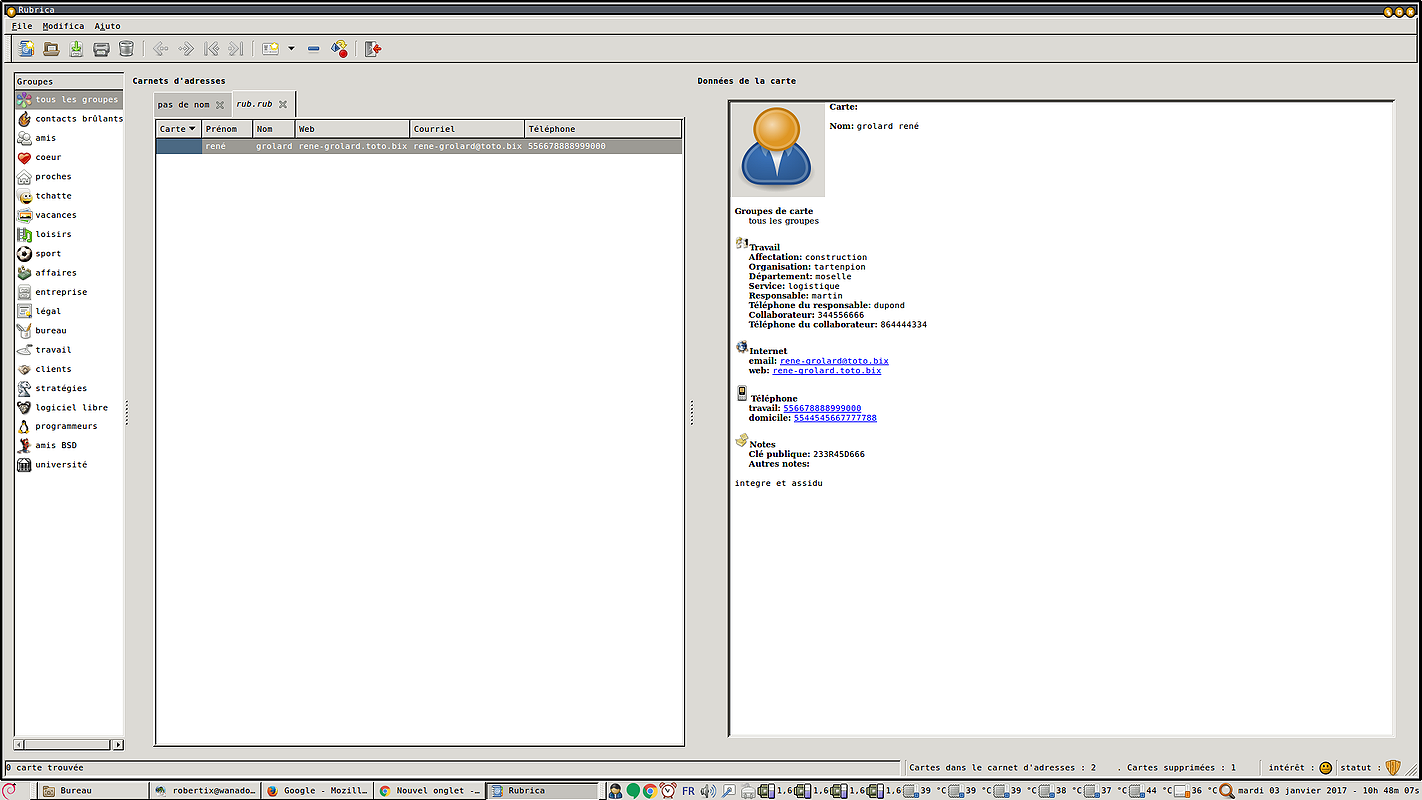This screenshot has width=1422, height=800.
Task: Select the 'vacances' group
Action: [x=68, y=215]
